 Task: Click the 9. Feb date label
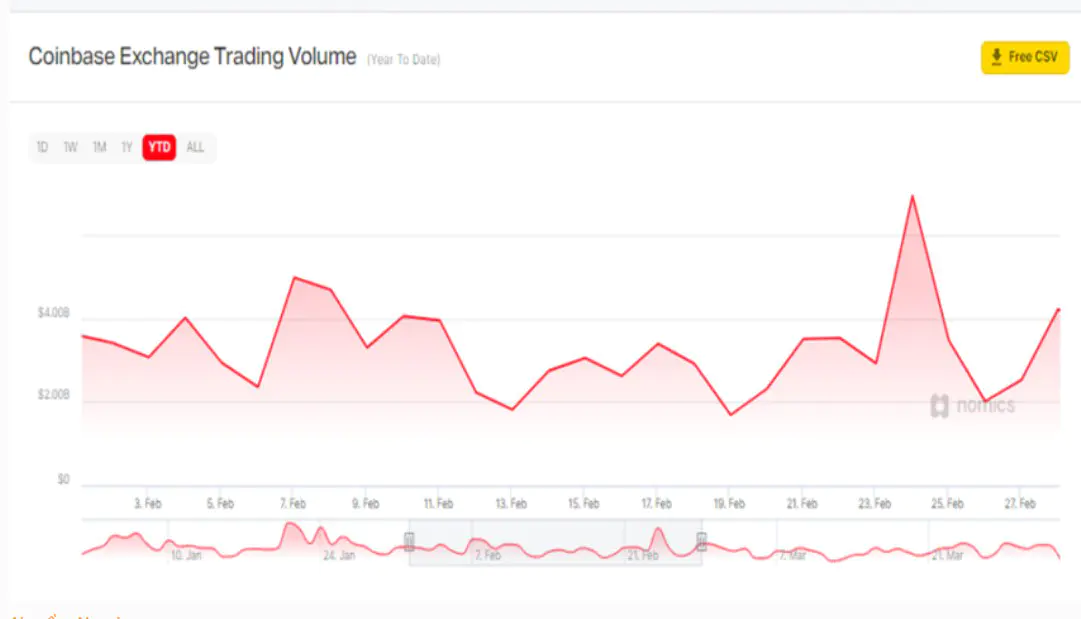365,504
